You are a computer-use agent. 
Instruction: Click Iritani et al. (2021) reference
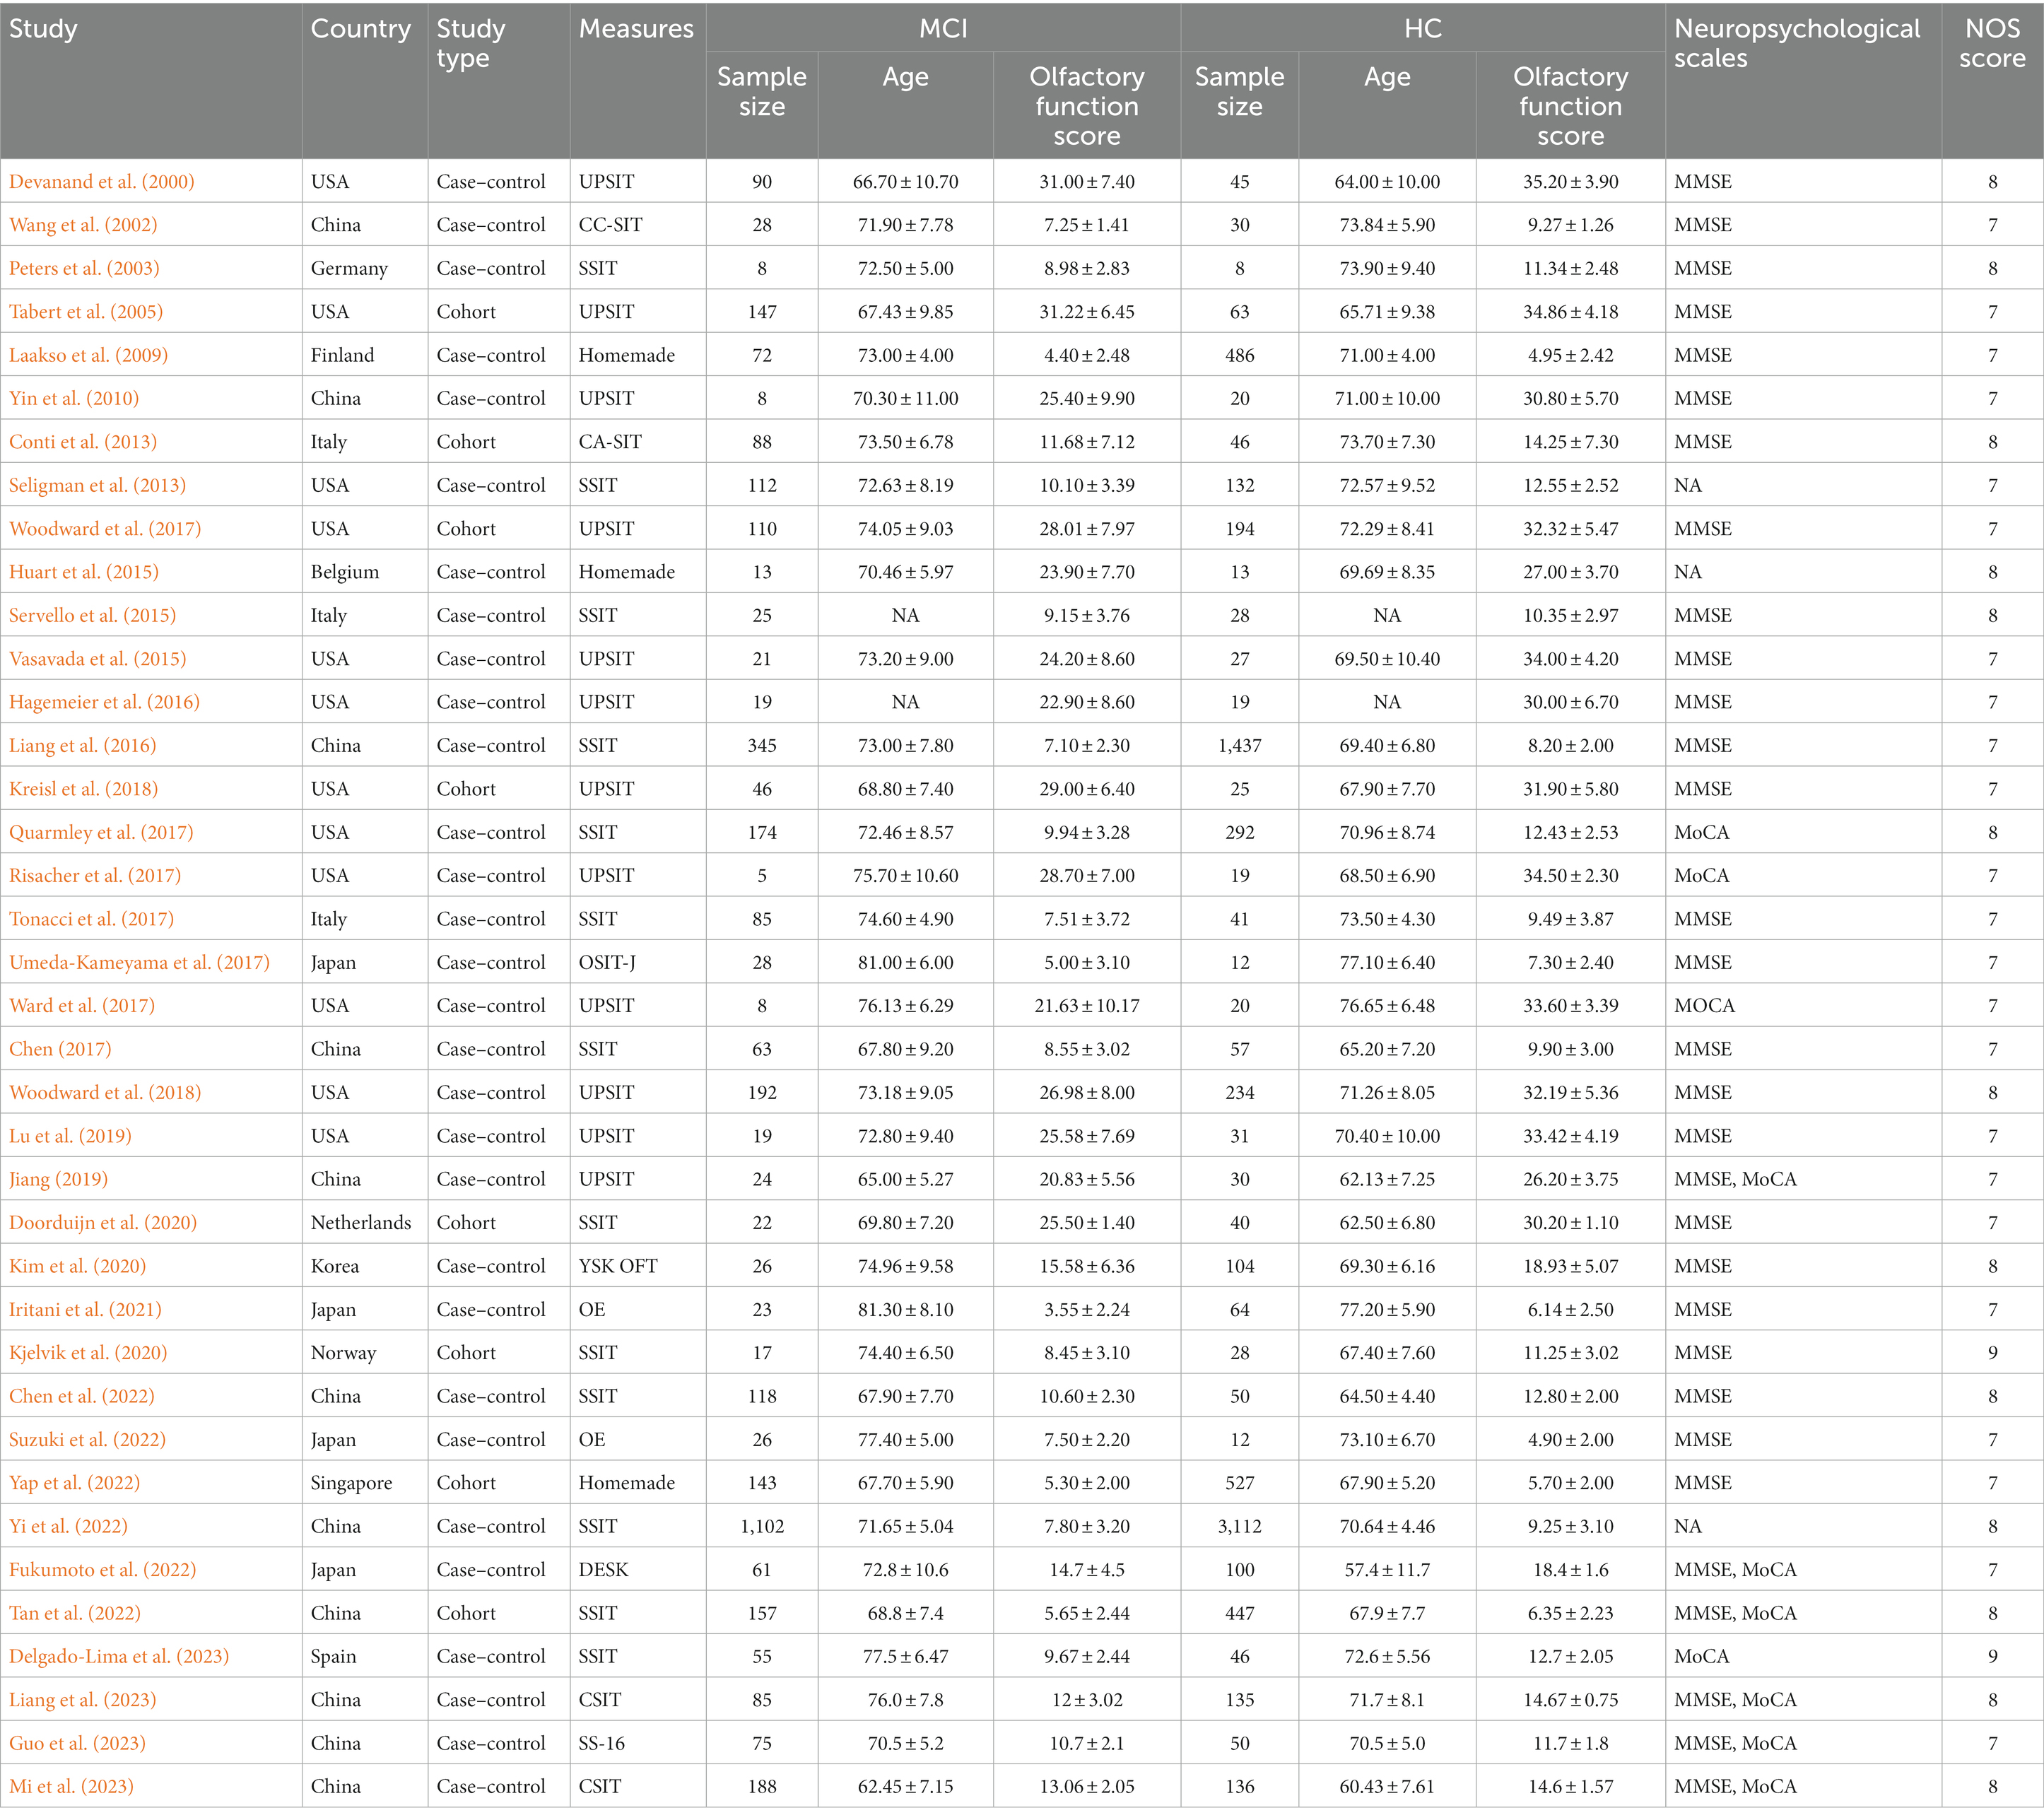coord(85,1310)
